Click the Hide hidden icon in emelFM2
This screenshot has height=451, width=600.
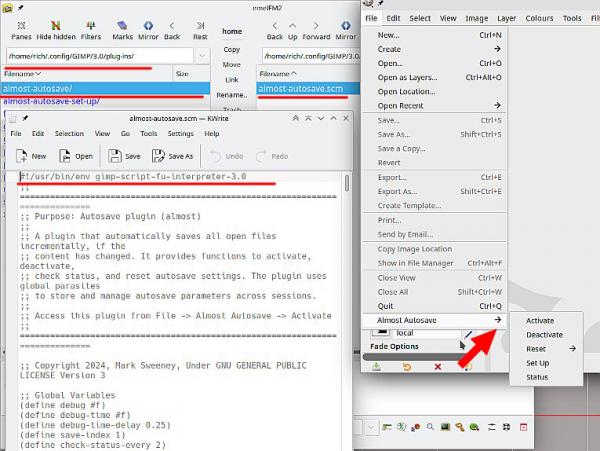tap(56, 26)
